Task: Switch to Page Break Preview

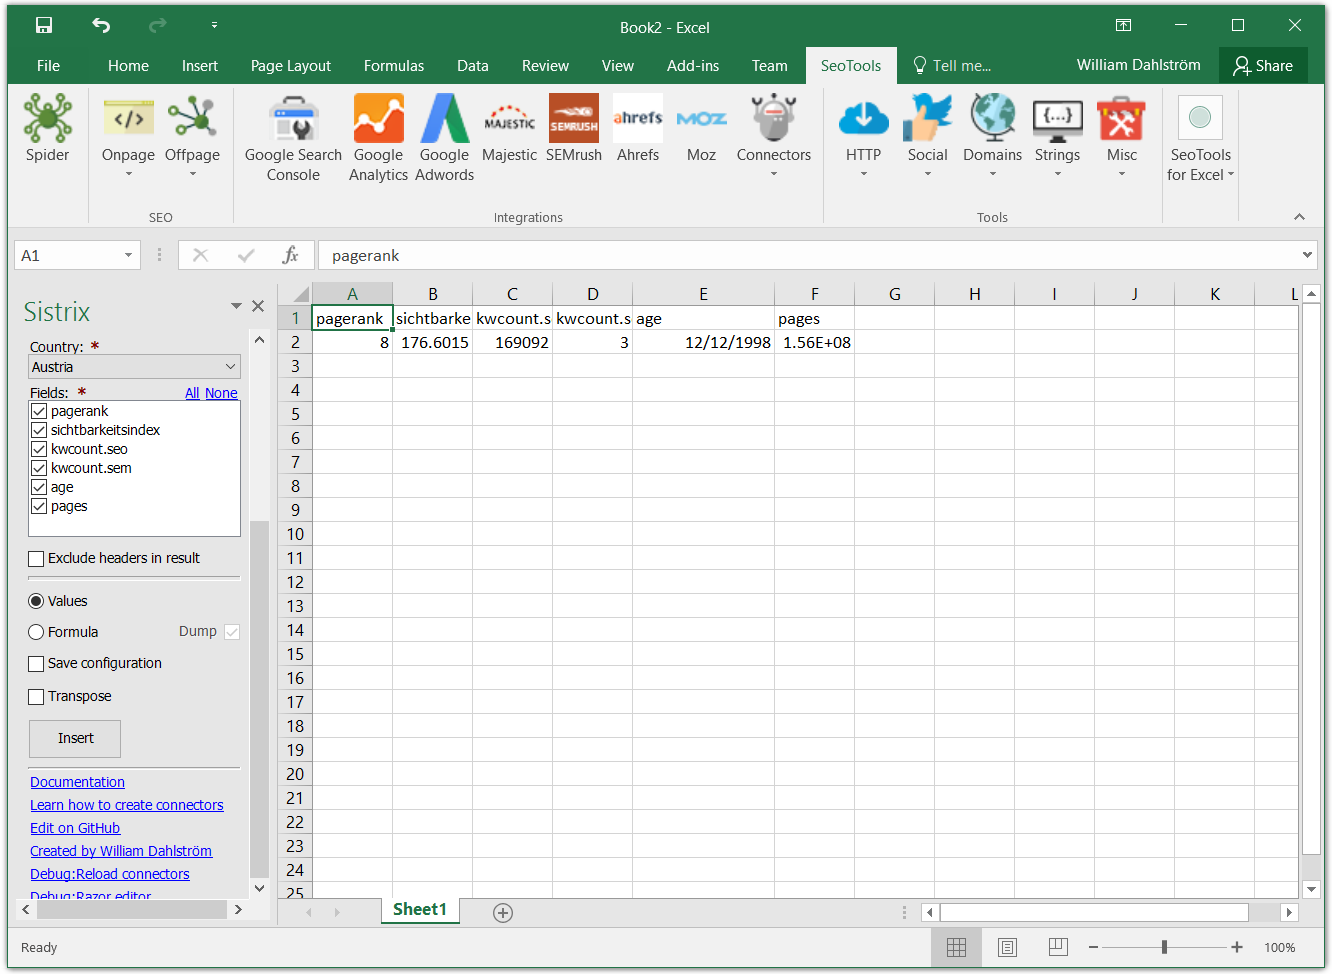Action: [1058, 947]
